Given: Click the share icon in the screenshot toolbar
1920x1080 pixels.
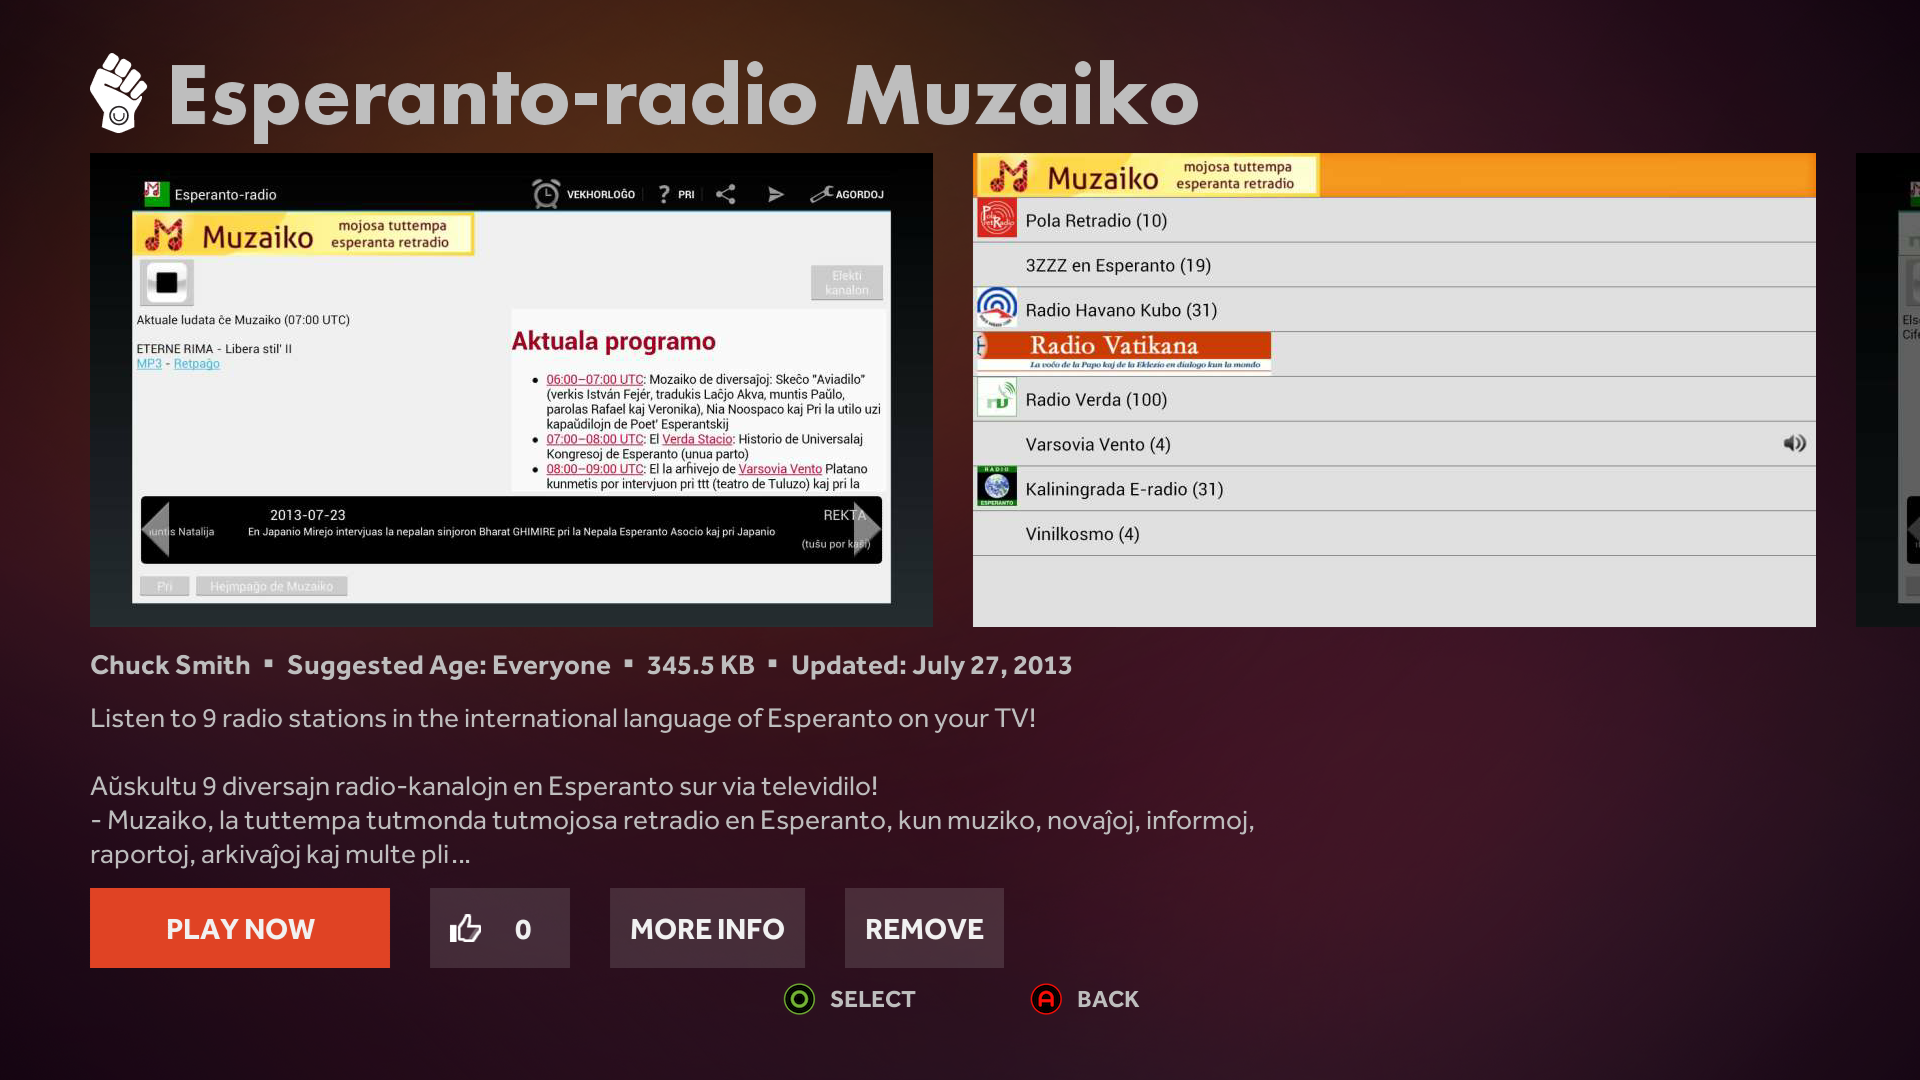Looking at the screenshot, I should point(726,194).
